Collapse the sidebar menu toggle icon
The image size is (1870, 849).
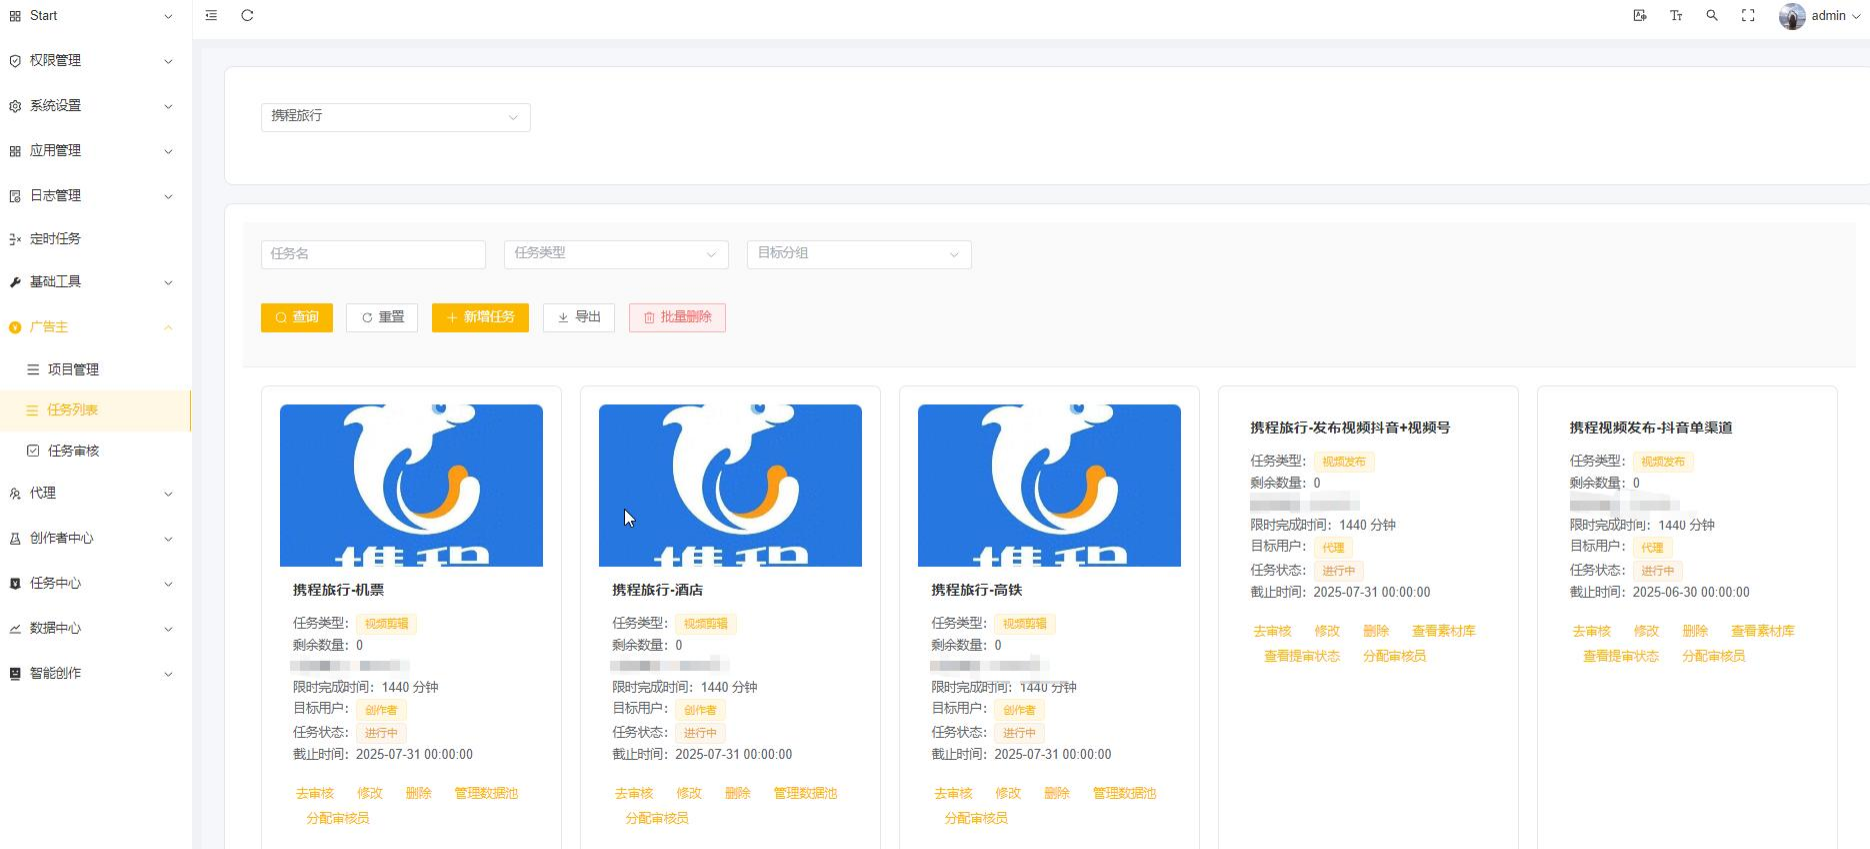click(x=211, y=15)
